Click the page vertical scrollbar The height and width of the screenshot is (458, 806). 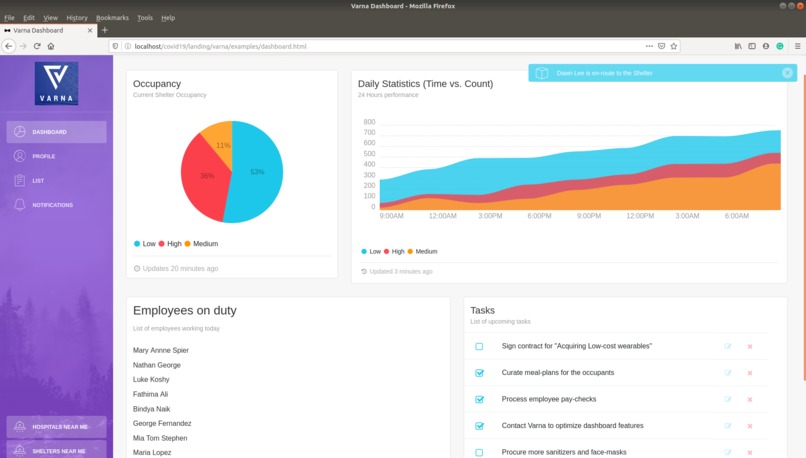click(x=803, y=226)
